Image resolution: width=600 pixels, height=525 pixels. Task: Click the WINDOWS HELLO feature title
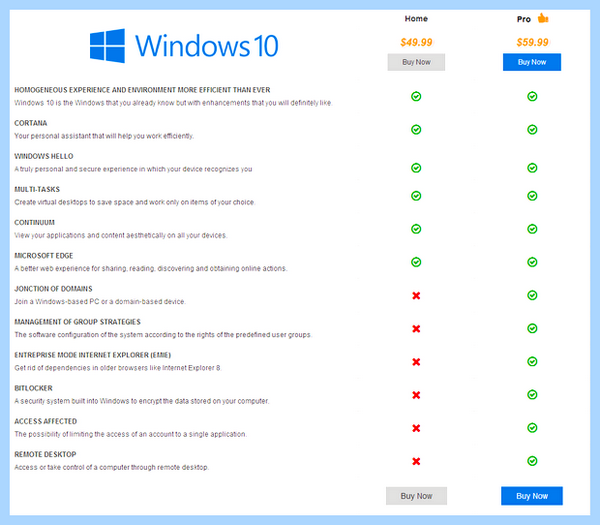click(44, 156)
